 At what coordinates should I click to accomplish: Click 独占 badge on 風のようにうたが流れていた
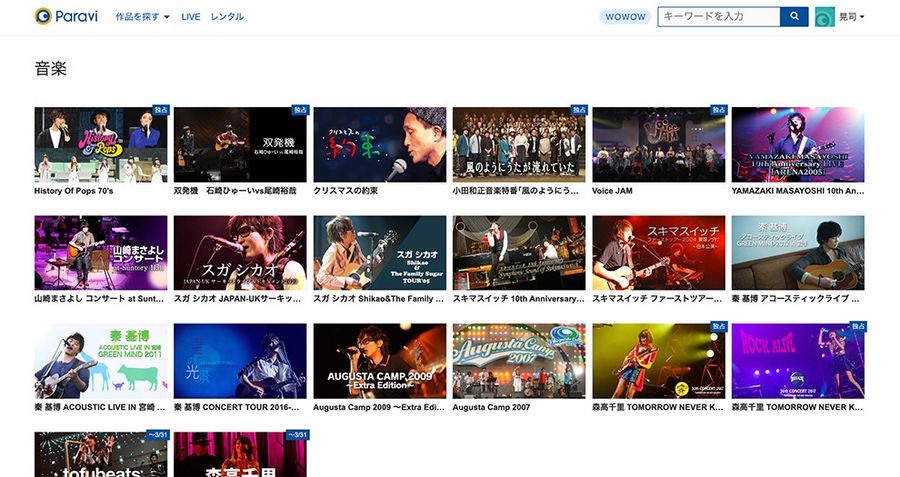tap(579, 110)
